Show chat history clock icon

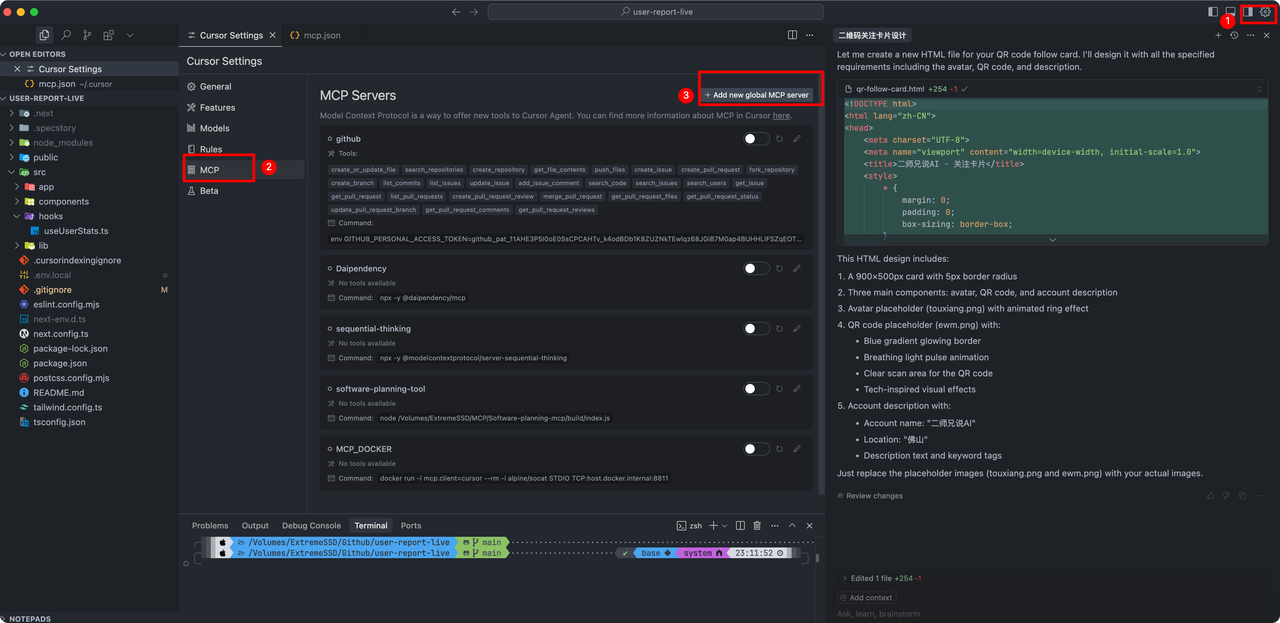click(1234, 35)
